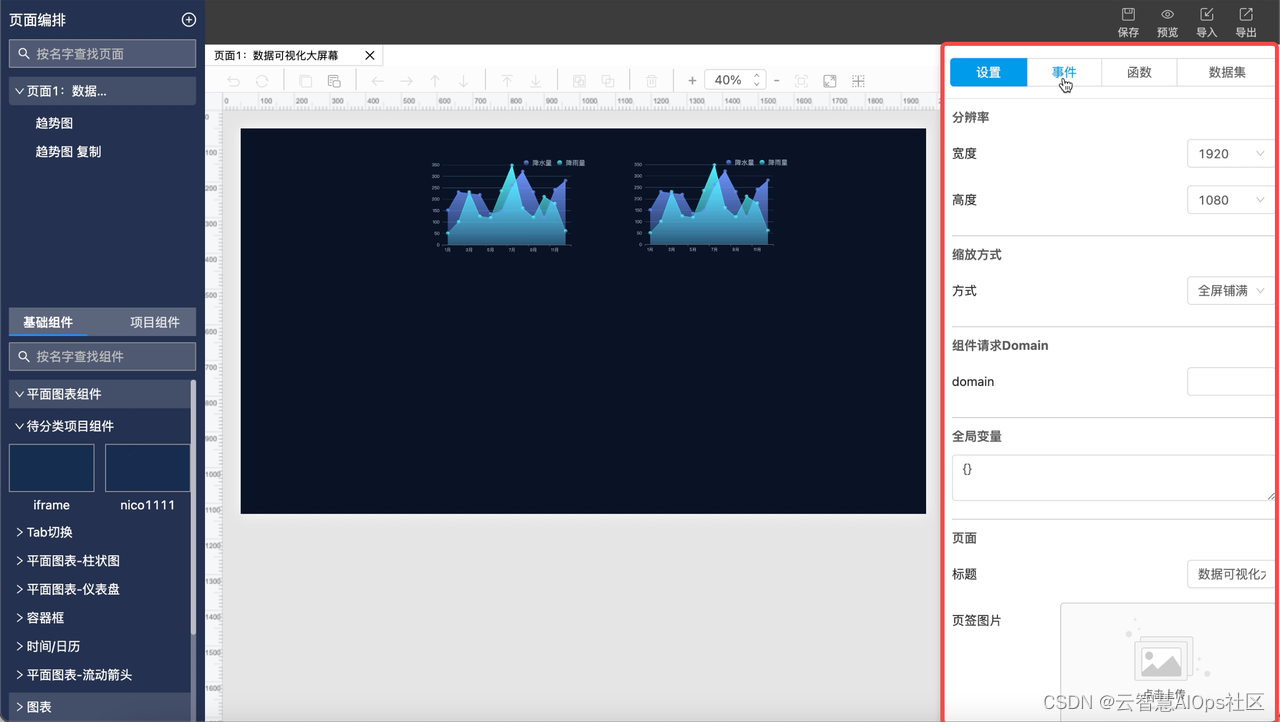
Task: Click the 页签图片 upload box
Action: click(1167, 660)
